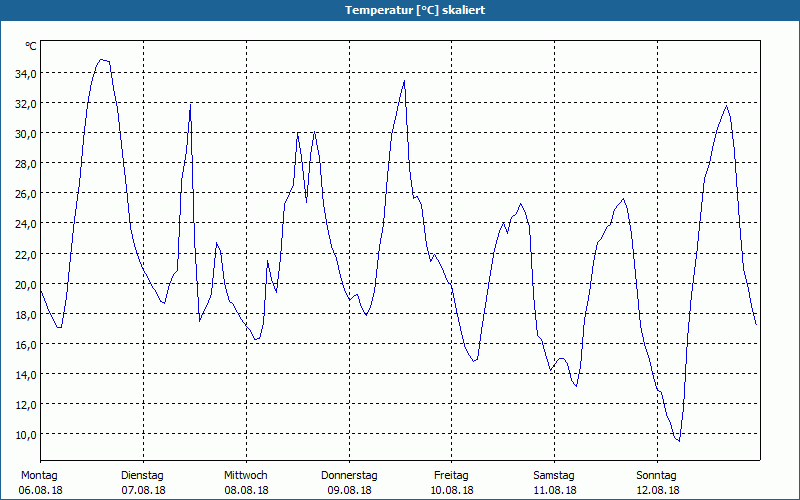The image size is (800, 500).
Task: Click the 30,0 y-axis label
Action: coord(26,134)
